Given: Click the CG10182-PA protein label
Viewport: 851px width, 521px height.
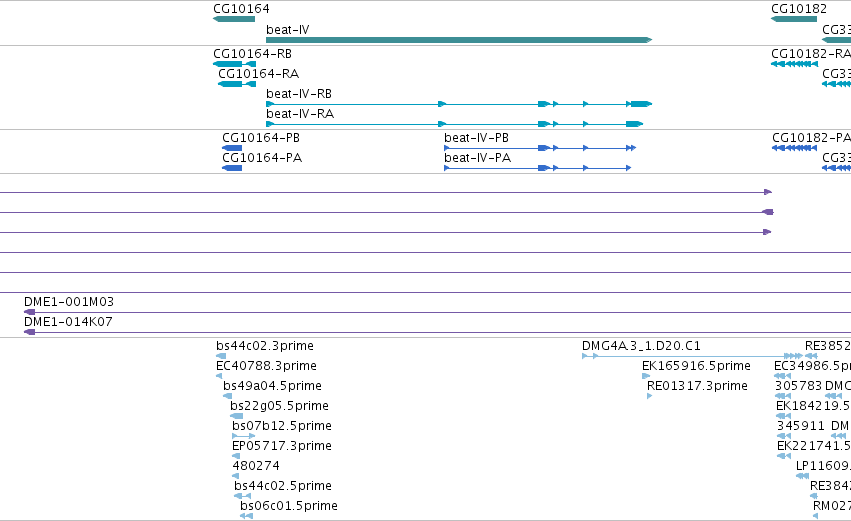Looking at the screenshot, I should click(x=811, y=138).
